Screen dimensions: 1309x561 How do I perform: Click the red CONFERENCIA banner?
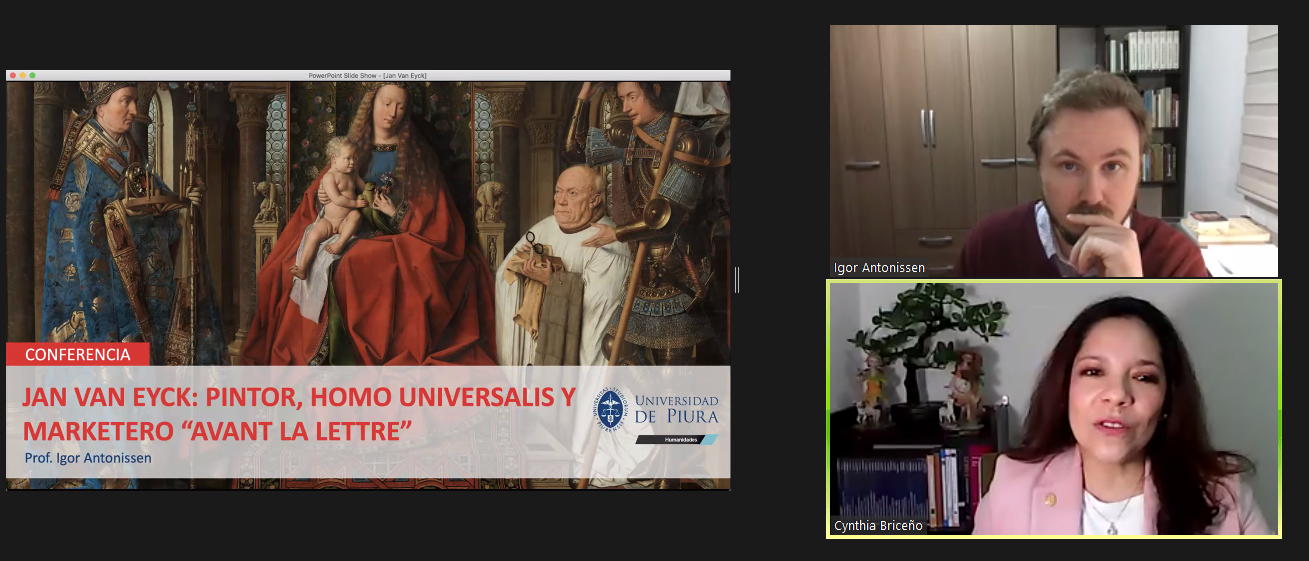coord(77,354)
